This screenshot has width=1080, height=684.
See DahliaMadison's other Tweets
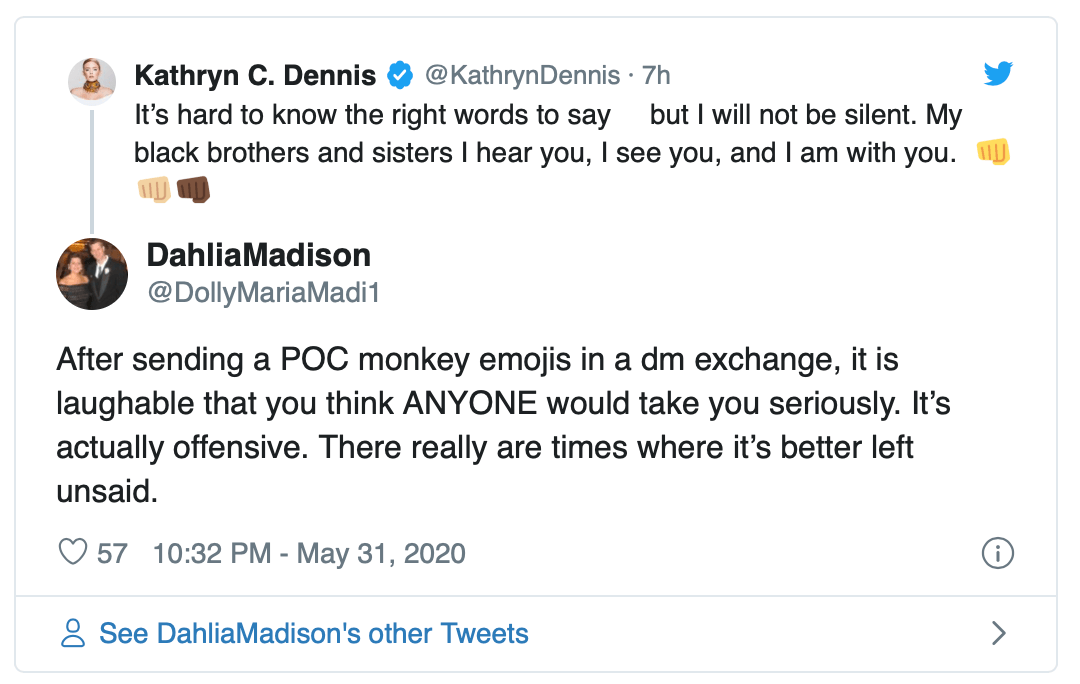314,633
